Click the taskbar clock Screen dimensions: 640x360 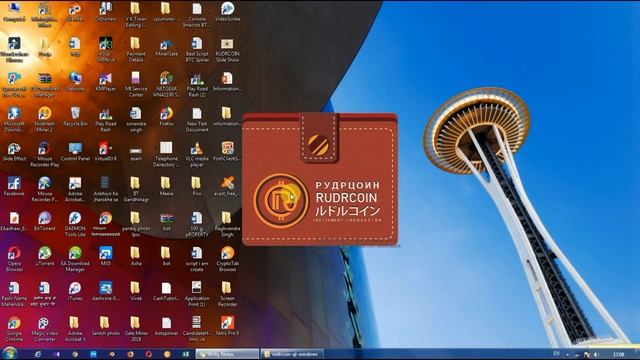point(619,354)
